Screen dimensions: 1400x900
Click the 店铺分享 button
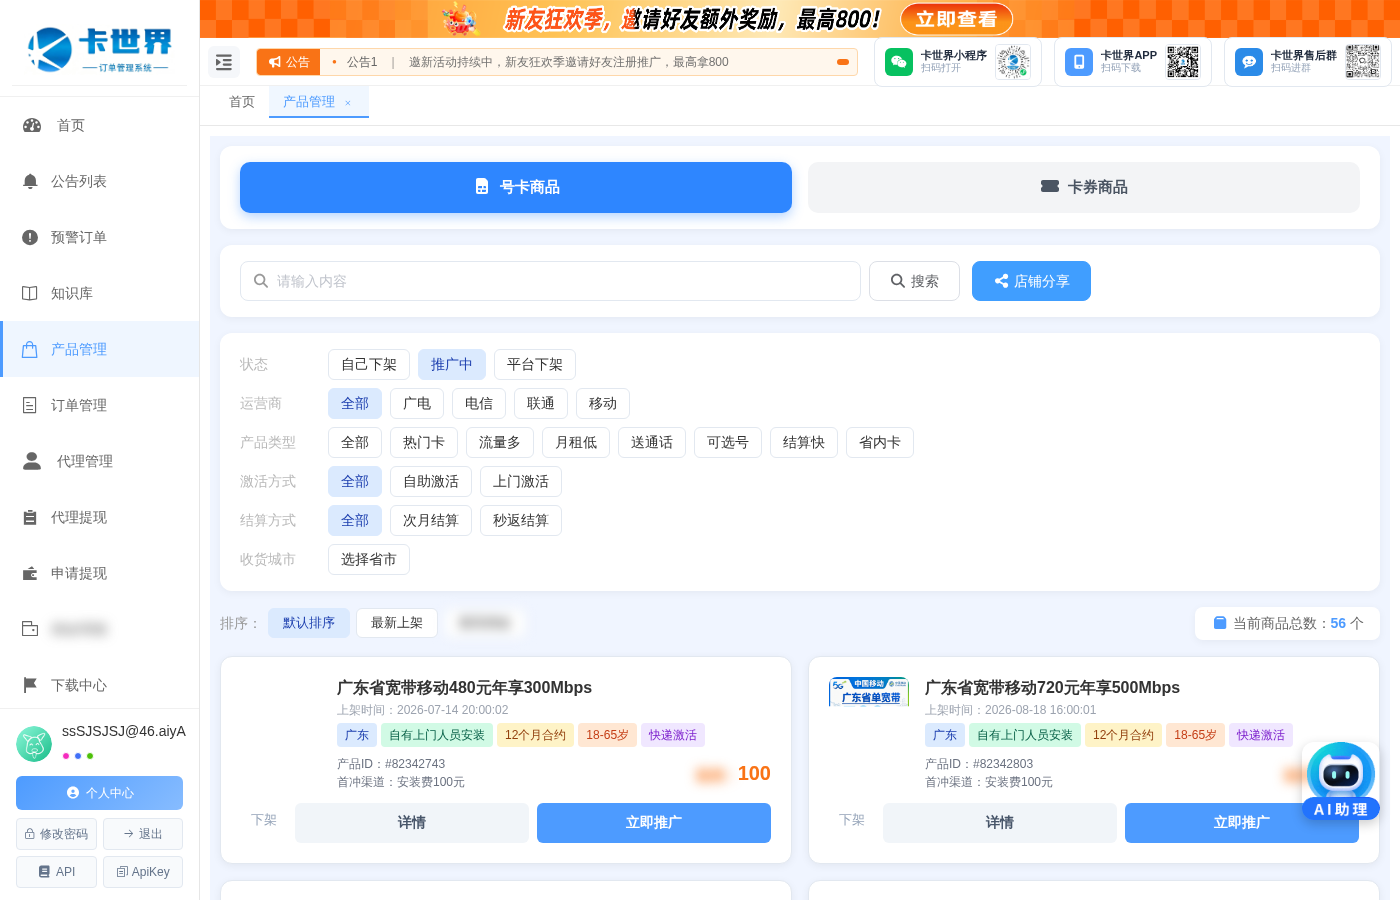[1031, 281]
